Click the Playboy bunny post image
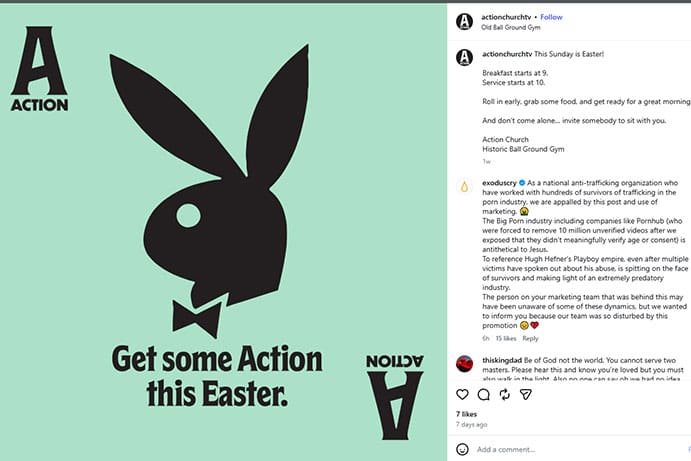 [x=222, y=230]
